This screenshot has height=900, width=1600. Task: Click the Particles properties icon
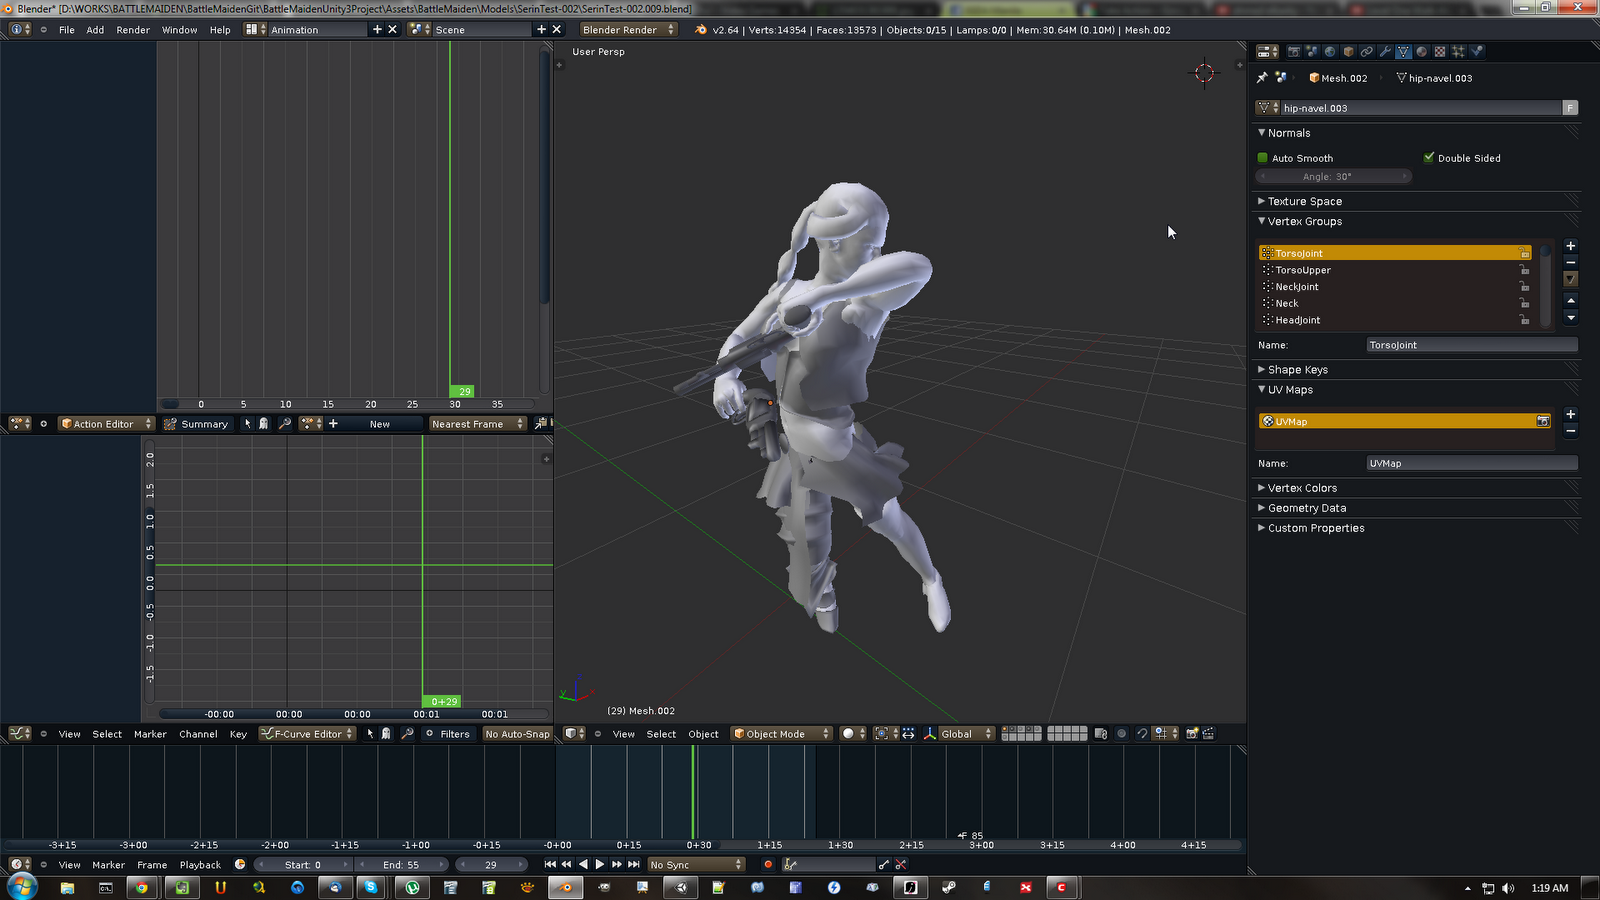pyautogui.click(x=1458, y=52)
